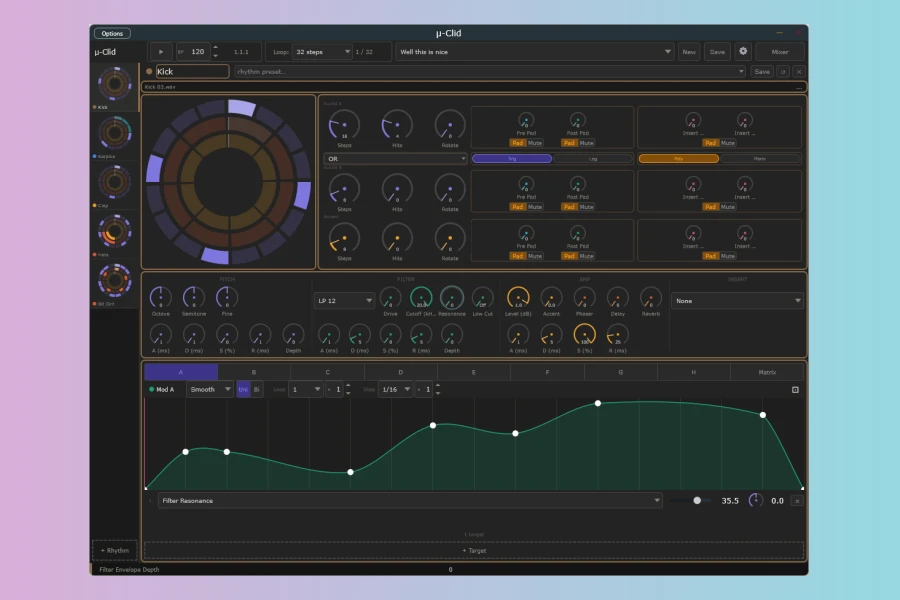Image resolution: width=900 pixels, height=600 pixels.
Task: Add a new rhythm with + Rhythm
Action: (114, 550)
